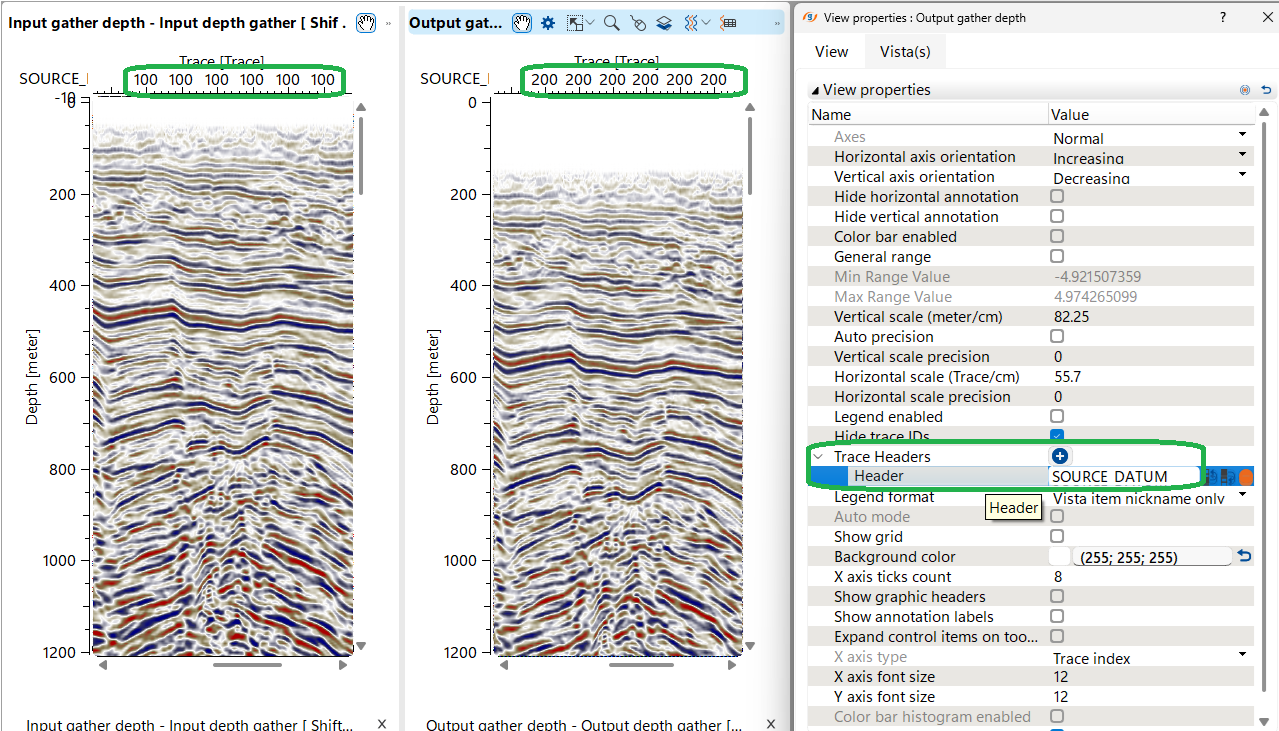Screen dimensions: 1279x731
Task: Click the reset arrow next to Background color
Action: pos(1244,556)
